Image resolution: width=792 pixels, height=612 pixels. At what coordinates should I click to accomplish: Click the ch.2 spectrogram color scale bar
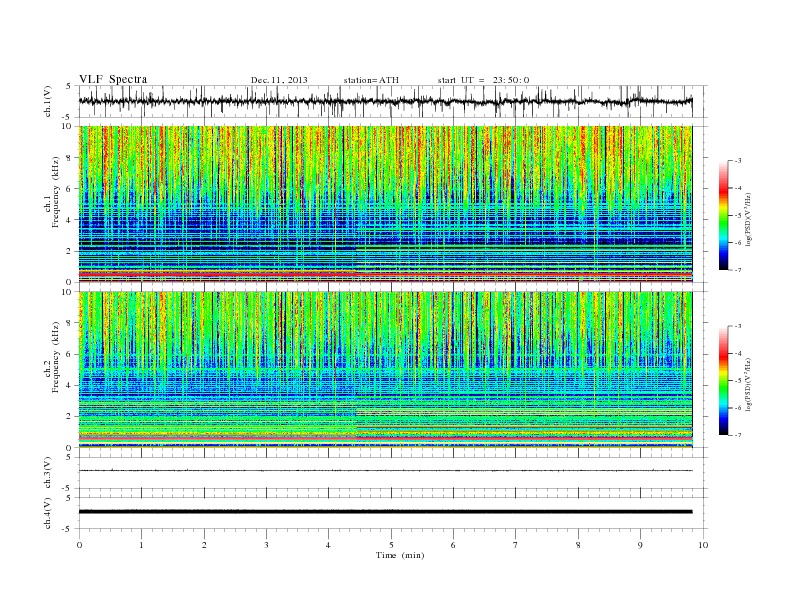(723, 380)
